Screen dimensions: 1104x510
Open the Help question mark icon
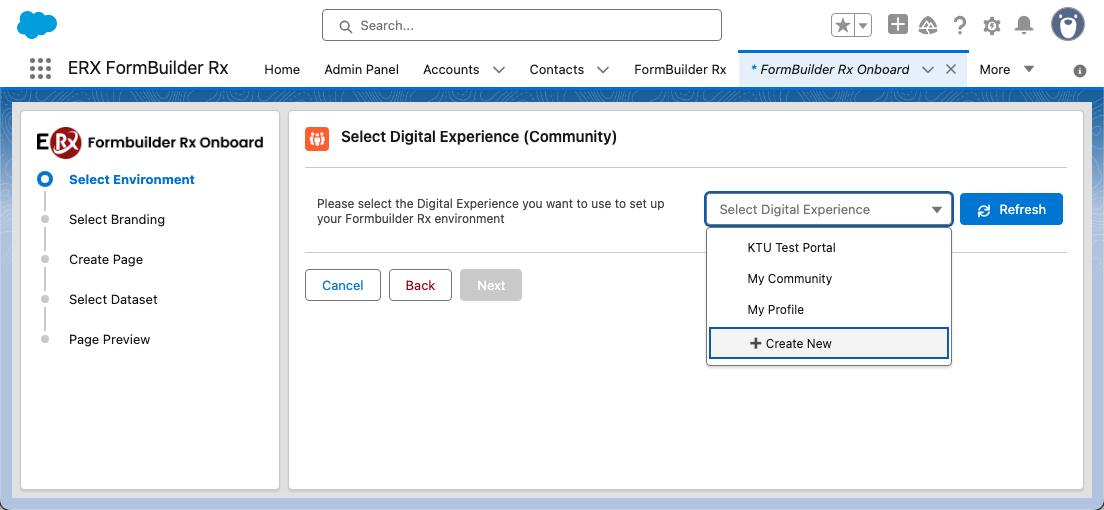pyautogui.click(x=959, y=25)
